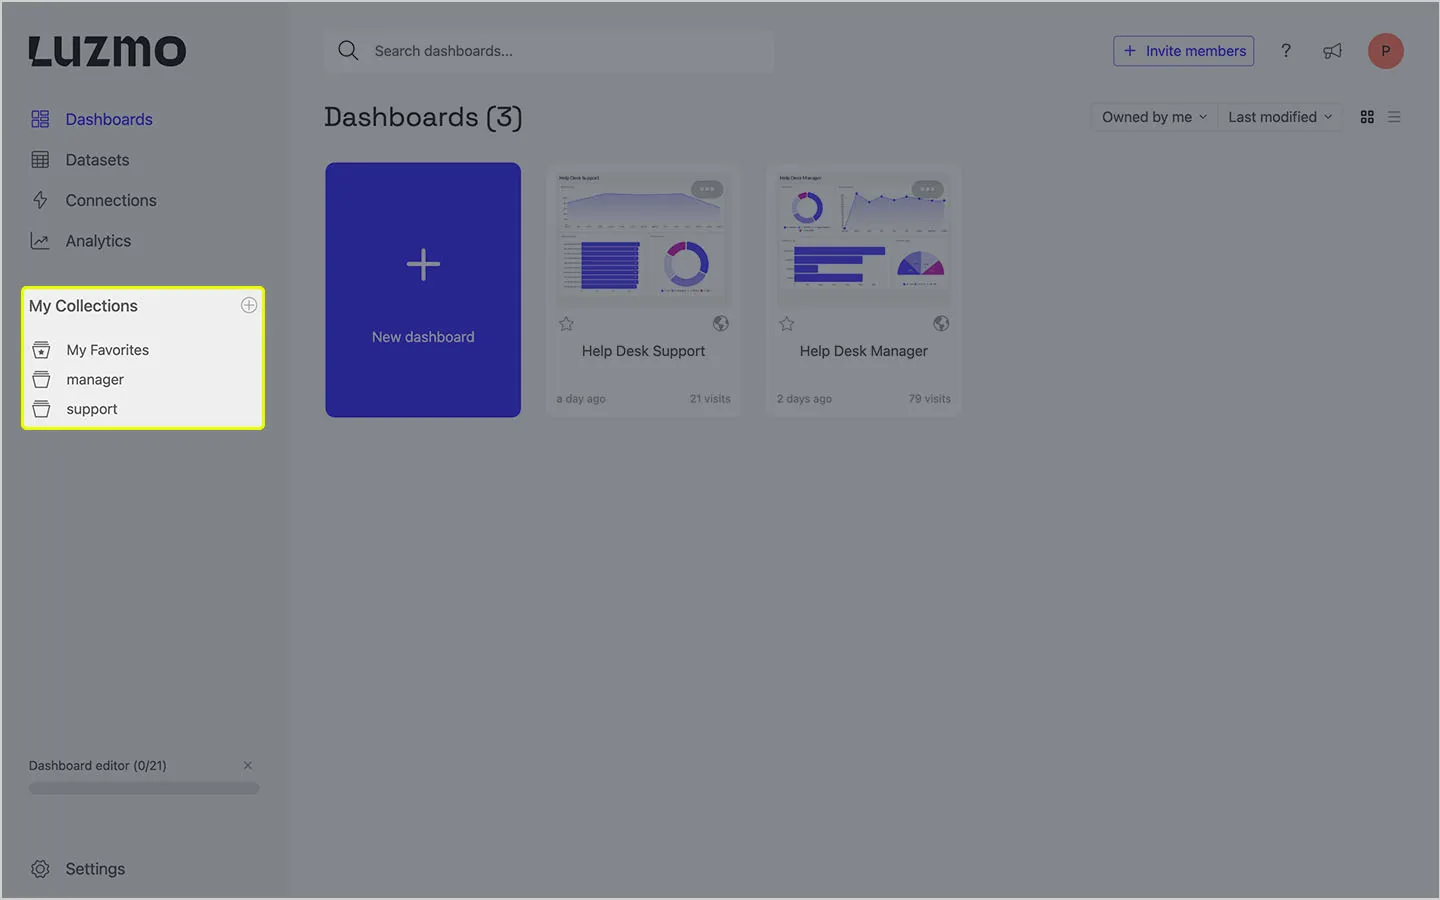Image resolution: width=1440 pixels, height=900 pixels.
Task: Open the Help Desk Support thumbnail
Action: coord(643,236)
